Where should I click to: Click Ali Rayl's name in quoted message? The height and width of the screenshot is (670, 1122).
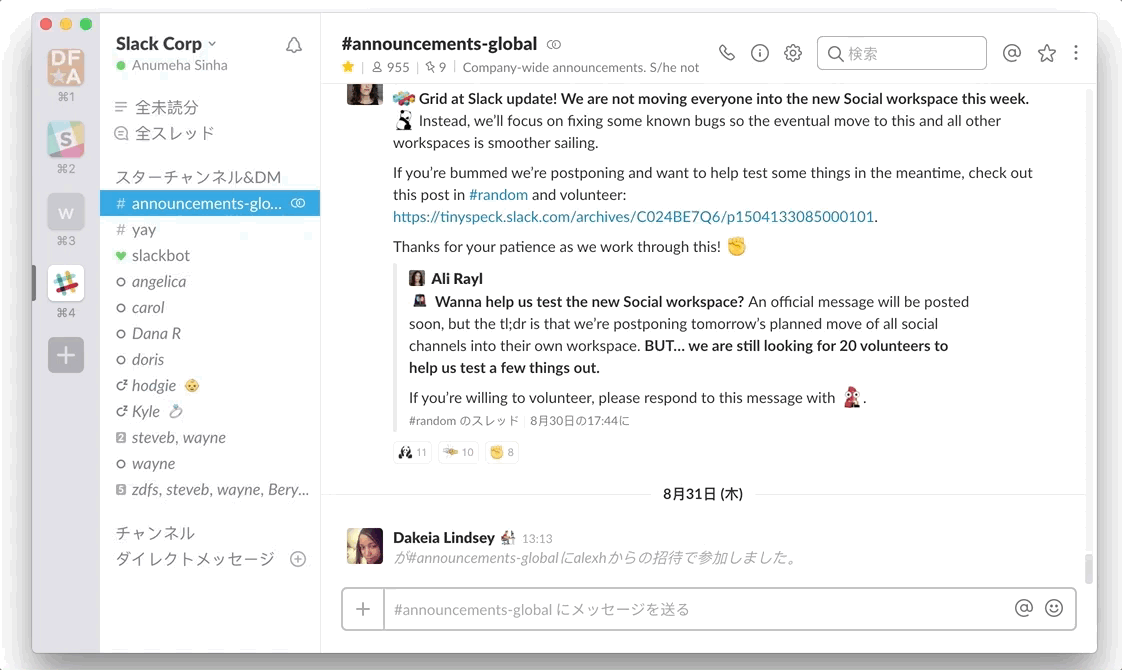[x=457, y=278]
